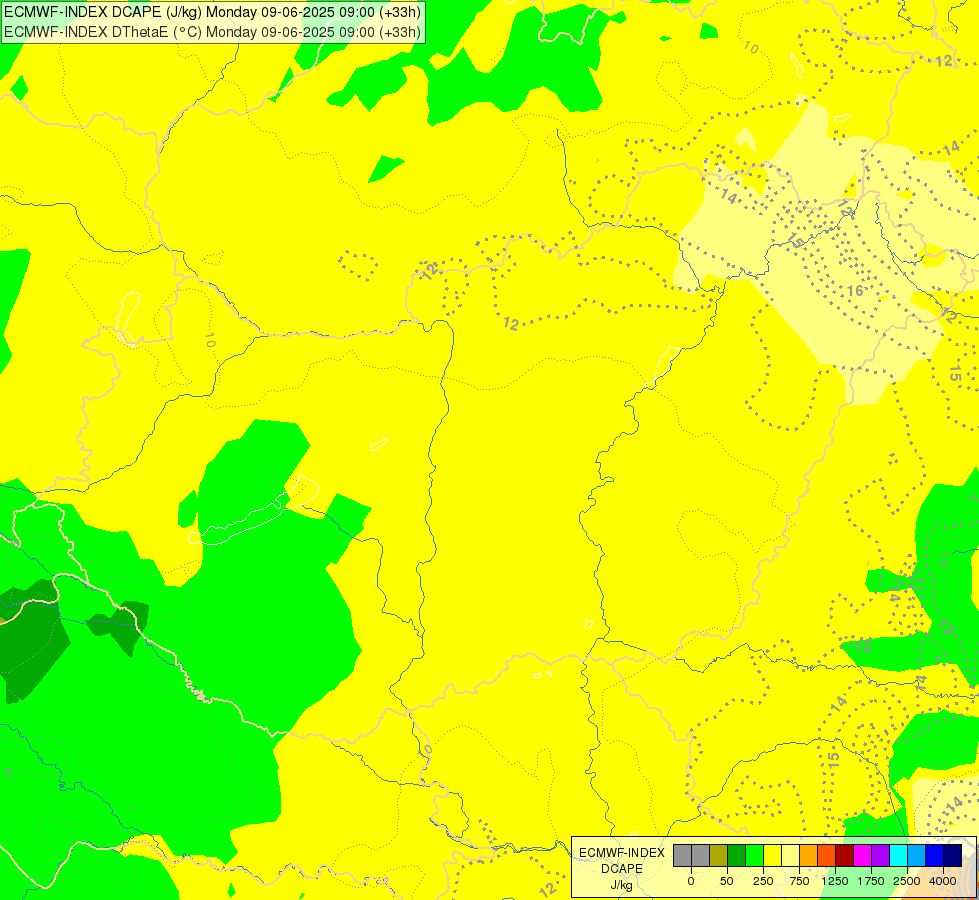Image resolution: width=979 pixels, height=900 pixels.
Task: Click the purple swatch in the legend
Action: [880, 855]
